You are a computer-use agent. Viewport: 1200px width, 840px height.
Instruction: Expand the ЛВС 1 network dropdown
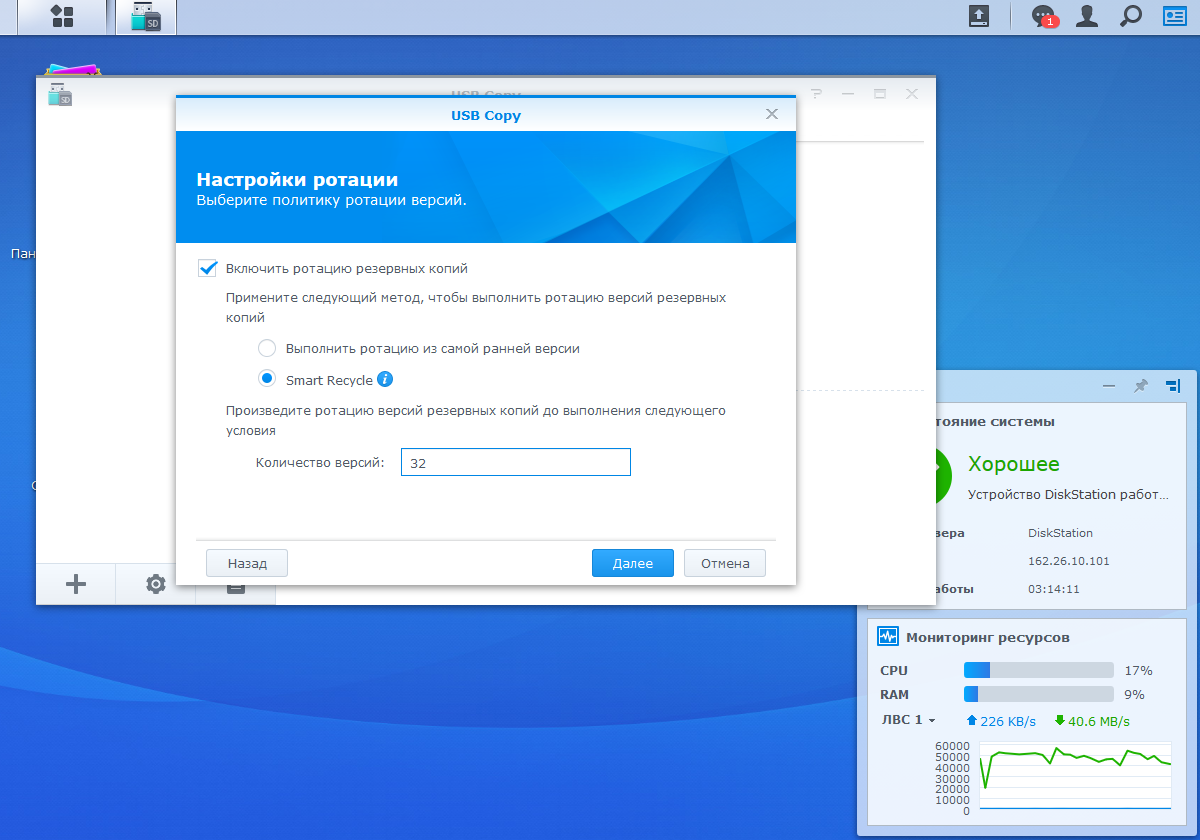(908, 720)
